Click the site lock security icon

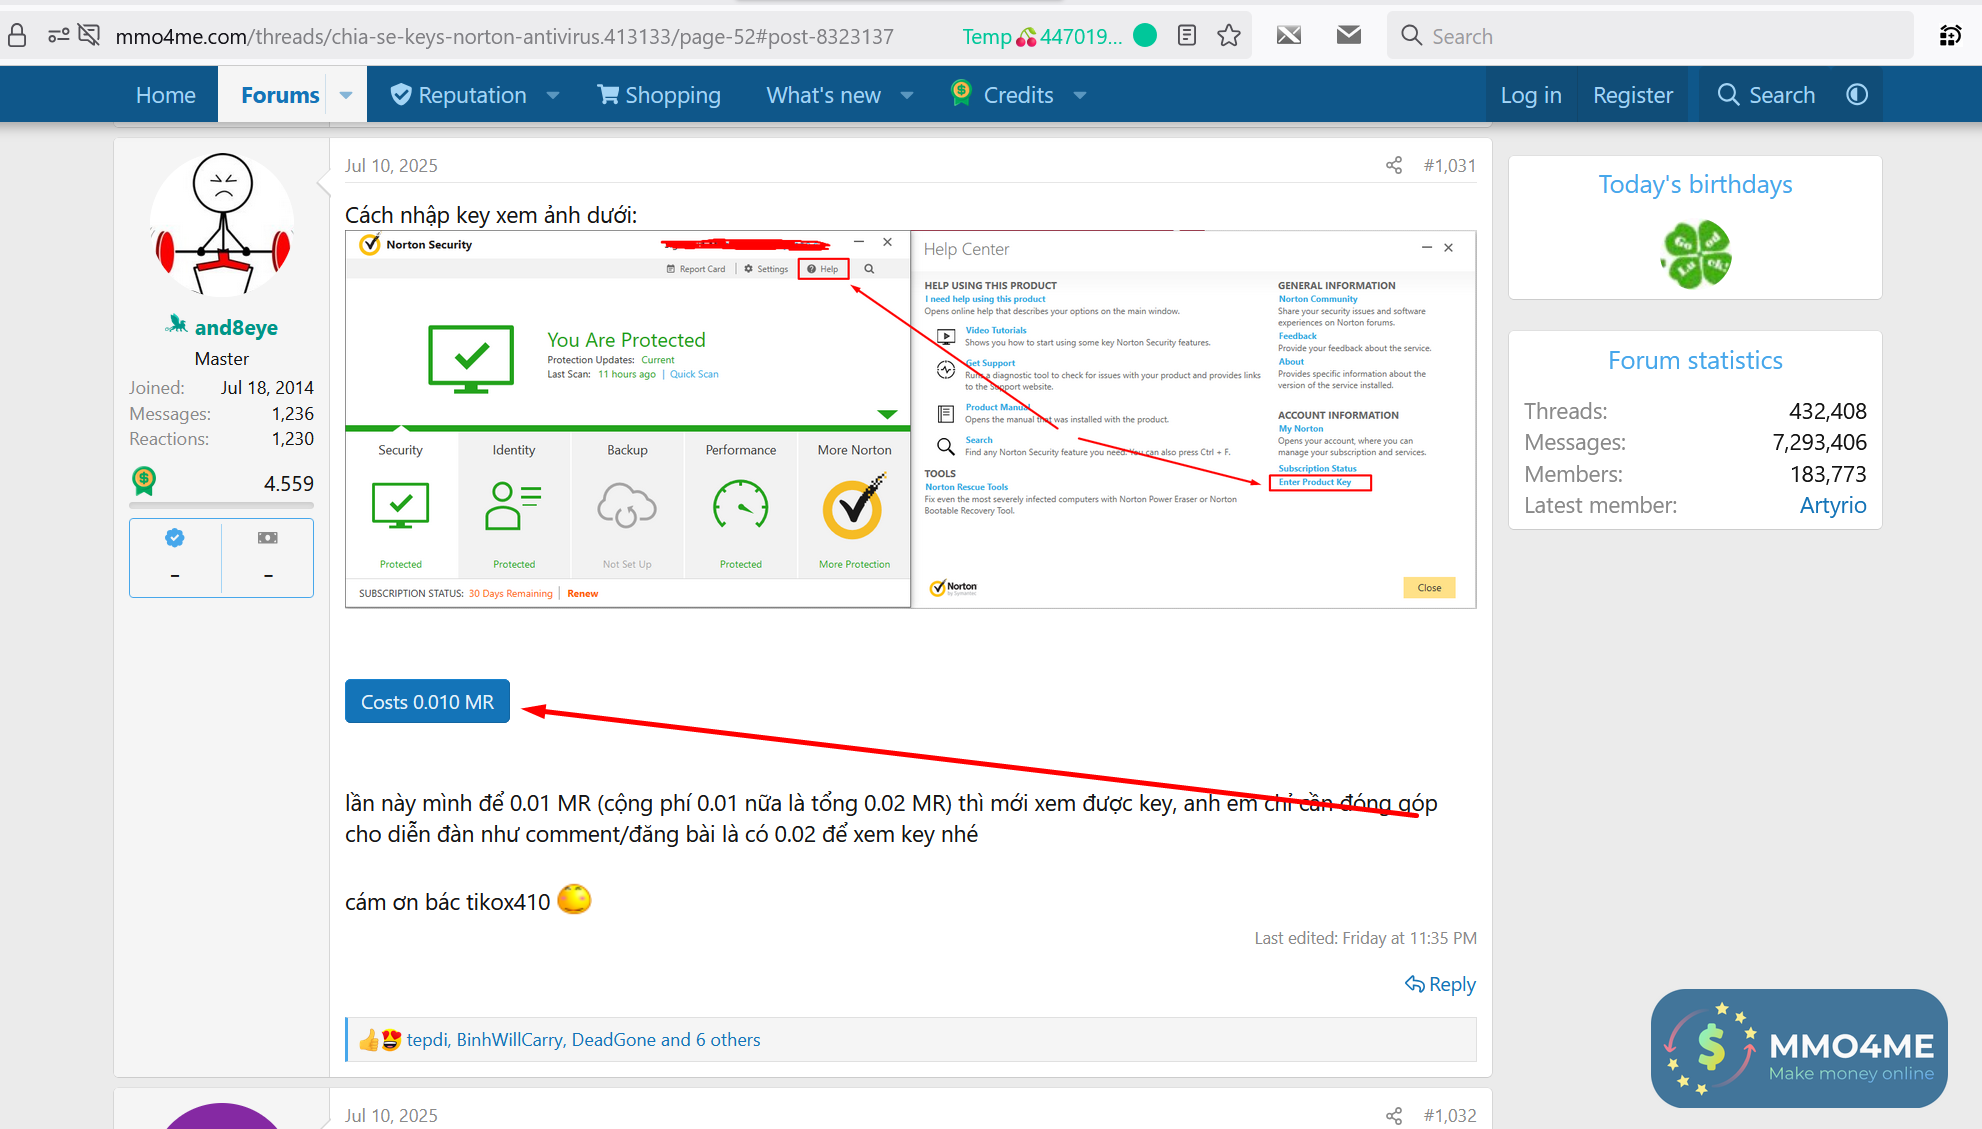17,36
